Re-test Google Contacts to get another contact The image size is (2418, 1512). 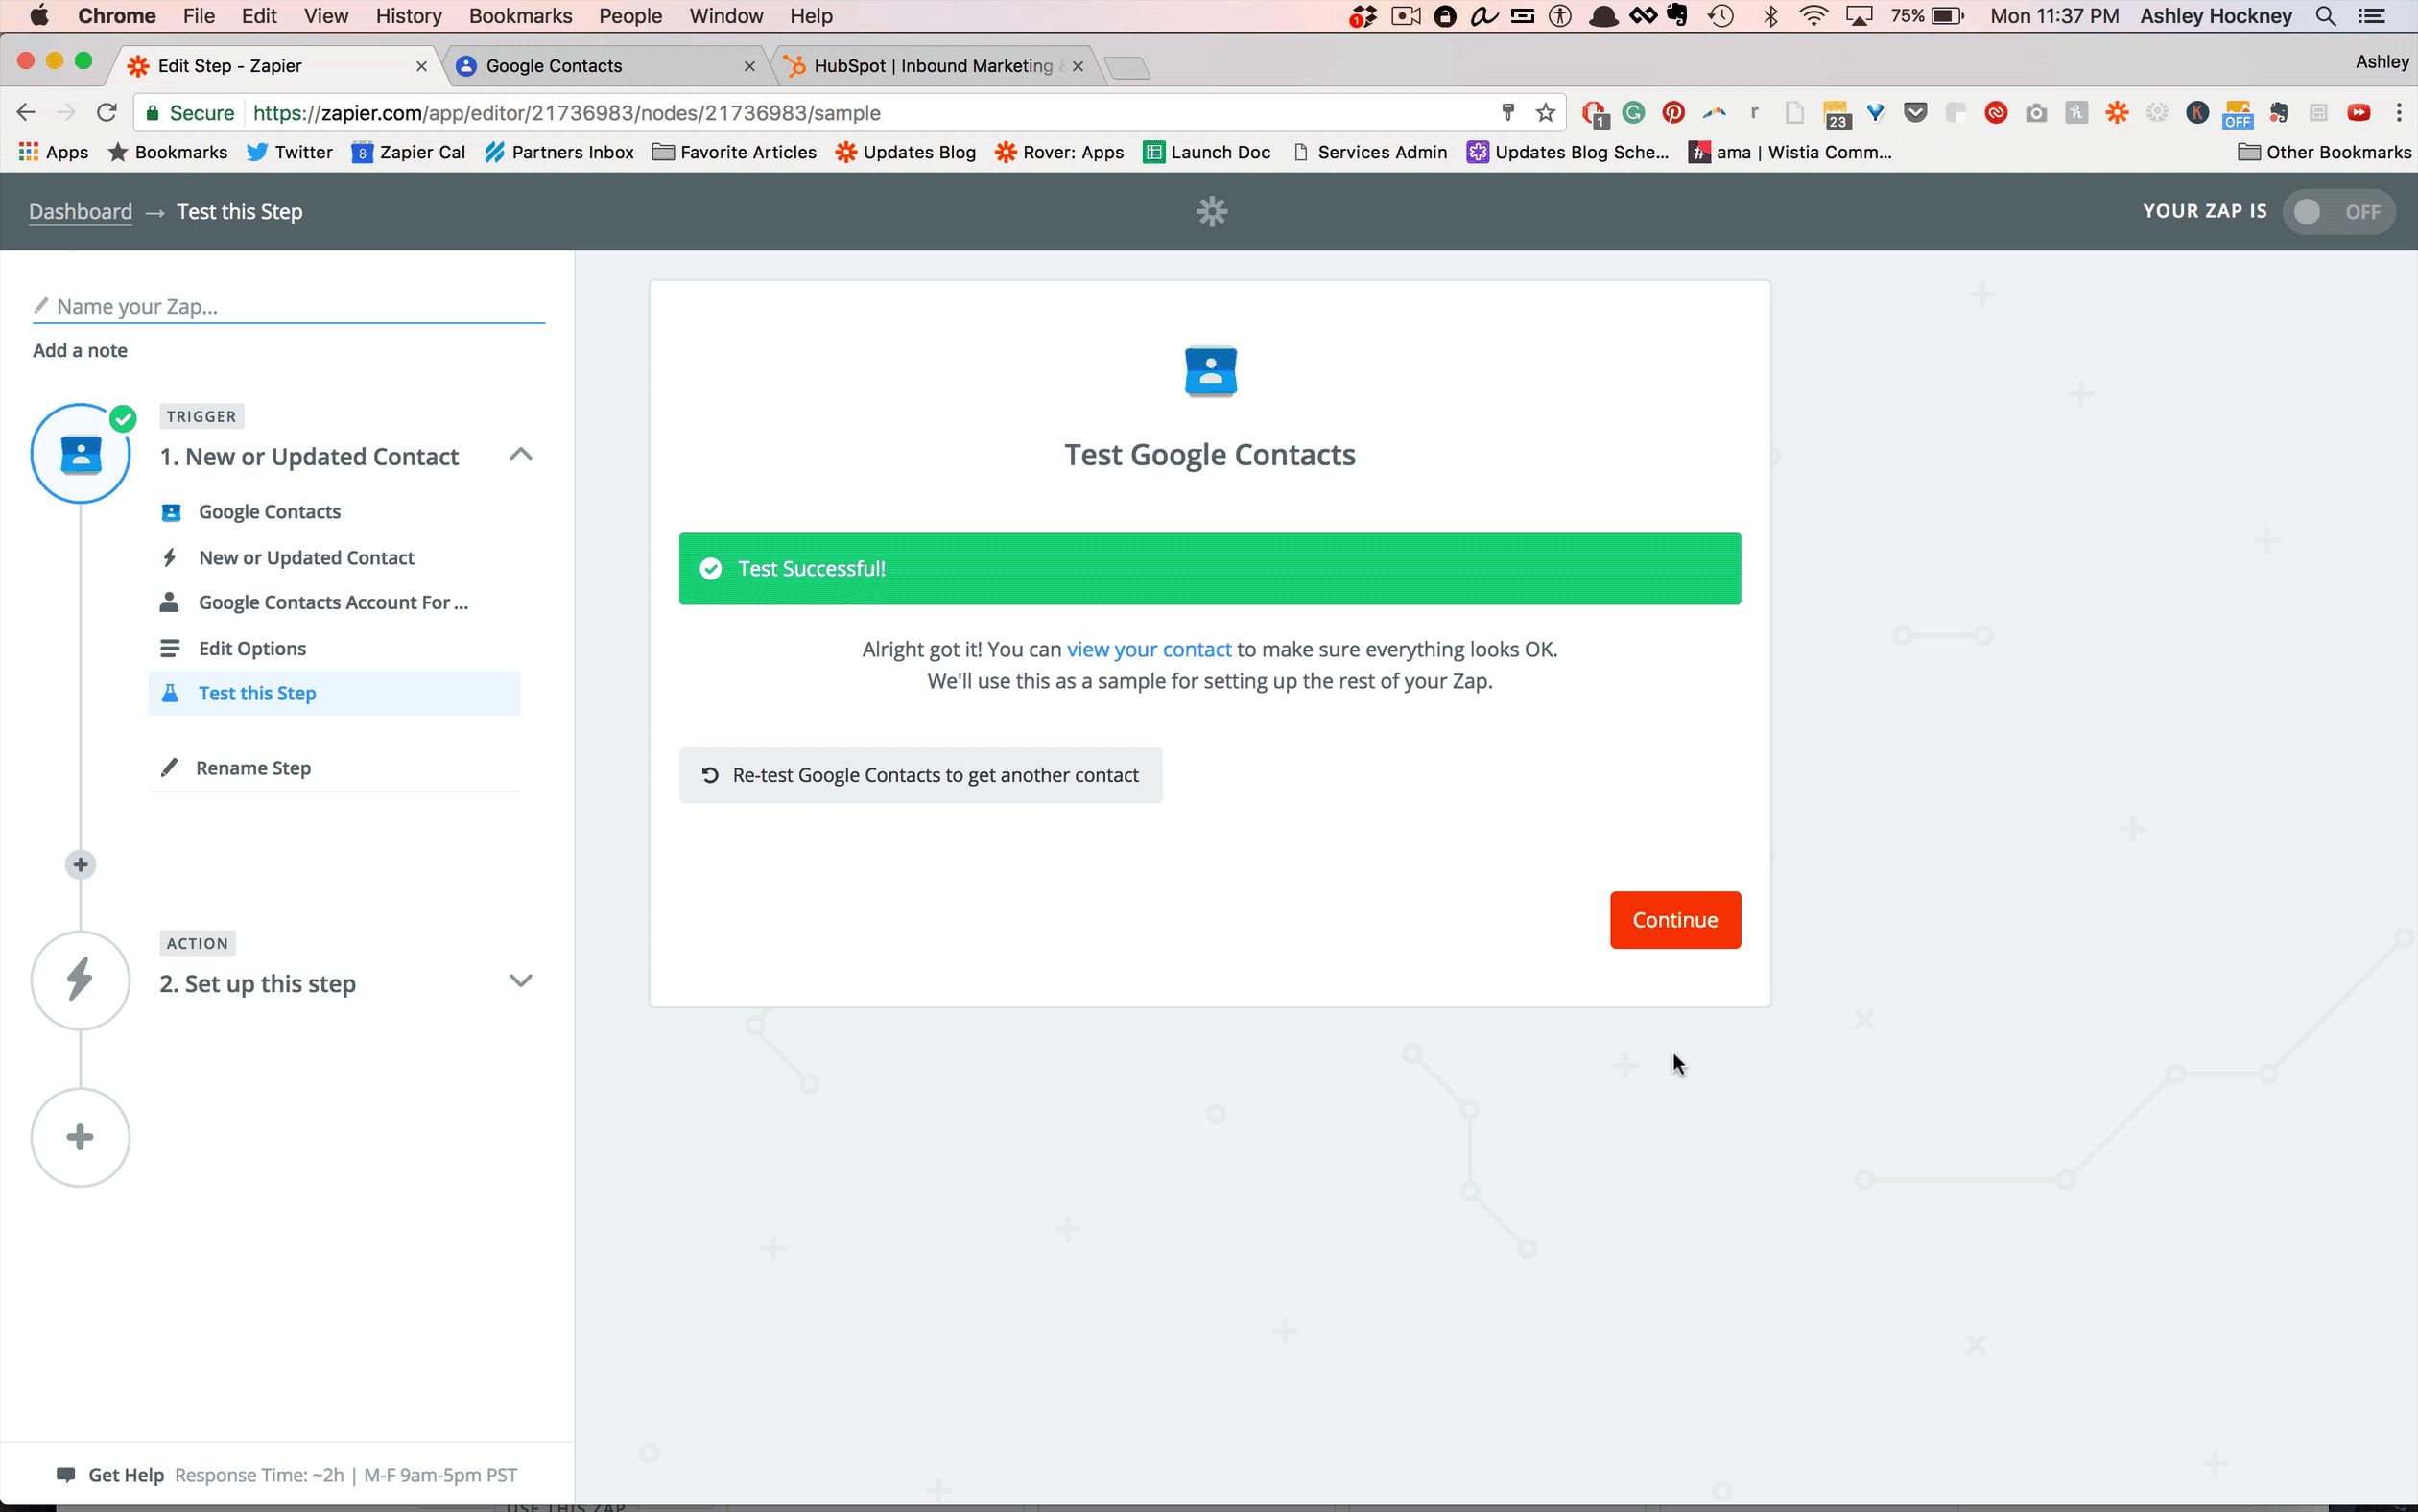(x=920, y=775)
